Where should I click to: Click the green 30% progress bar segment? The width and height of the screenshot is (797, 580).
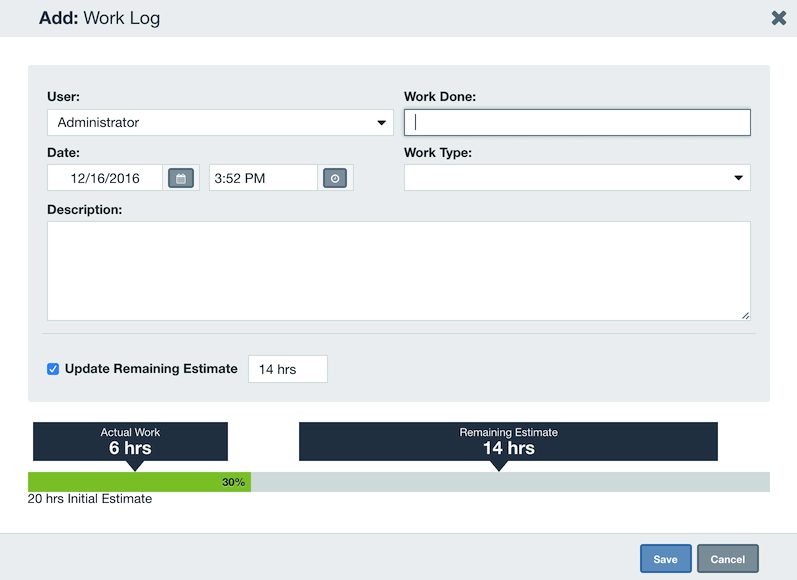[139, 482]
